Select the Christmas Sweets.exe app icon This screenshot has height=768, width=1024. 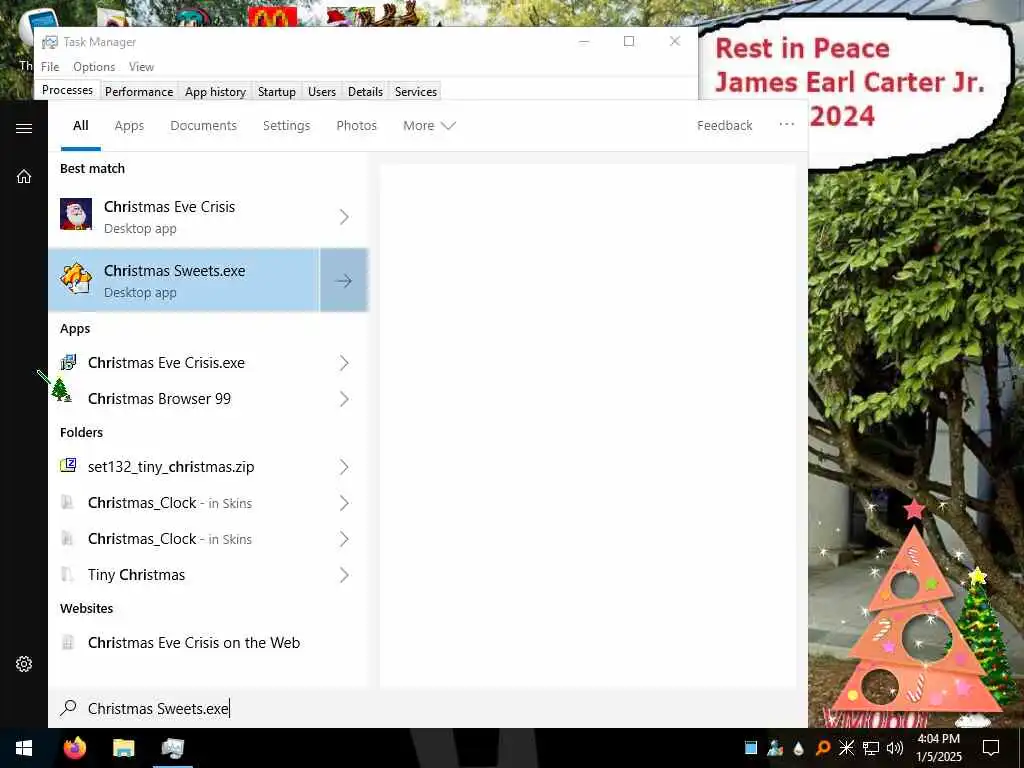coord(76,279)
